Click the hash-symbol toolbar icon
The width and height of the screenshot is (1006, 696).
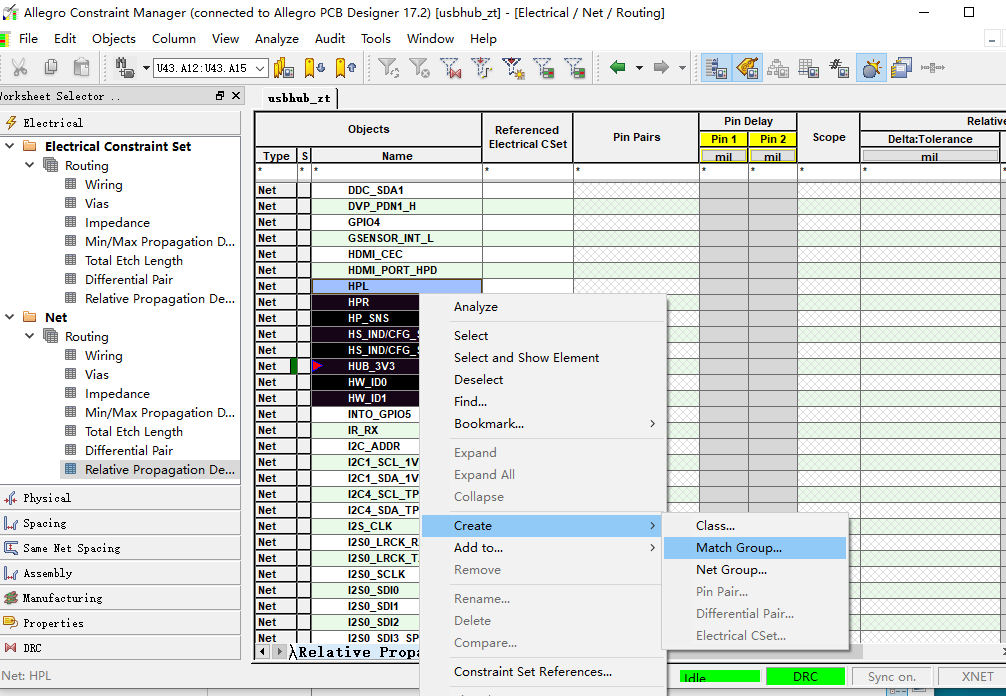(839, 67)
